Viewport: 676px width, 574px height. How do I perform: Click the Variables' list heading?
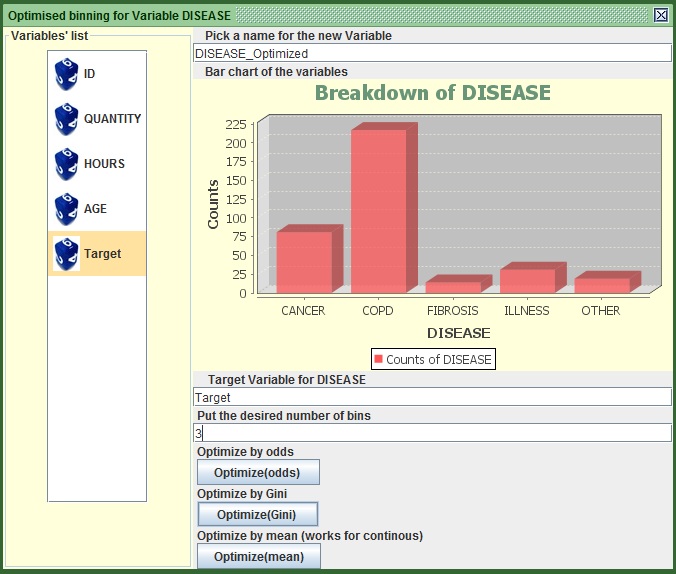tap(50, 35)
